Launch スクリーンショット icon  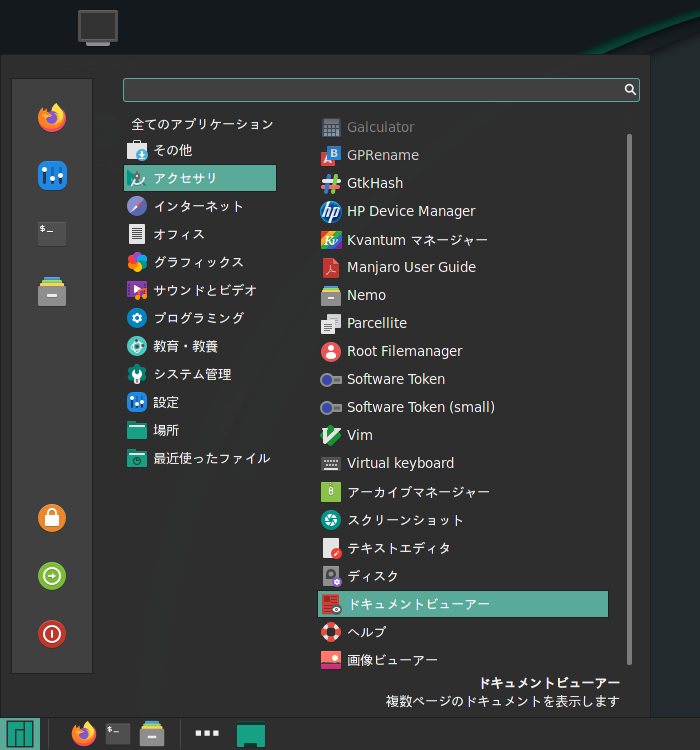[331, 520]
